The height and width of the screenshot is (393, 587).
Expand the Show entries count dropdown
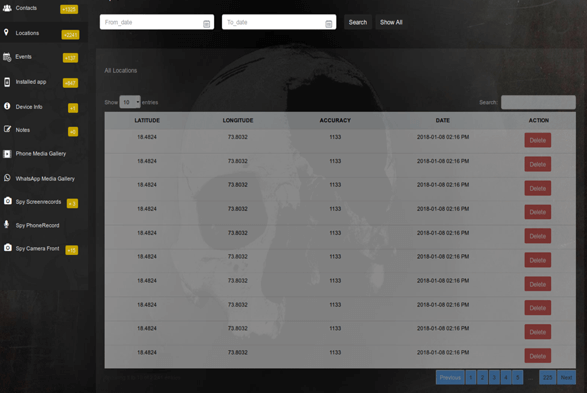[x=130, y=102]
